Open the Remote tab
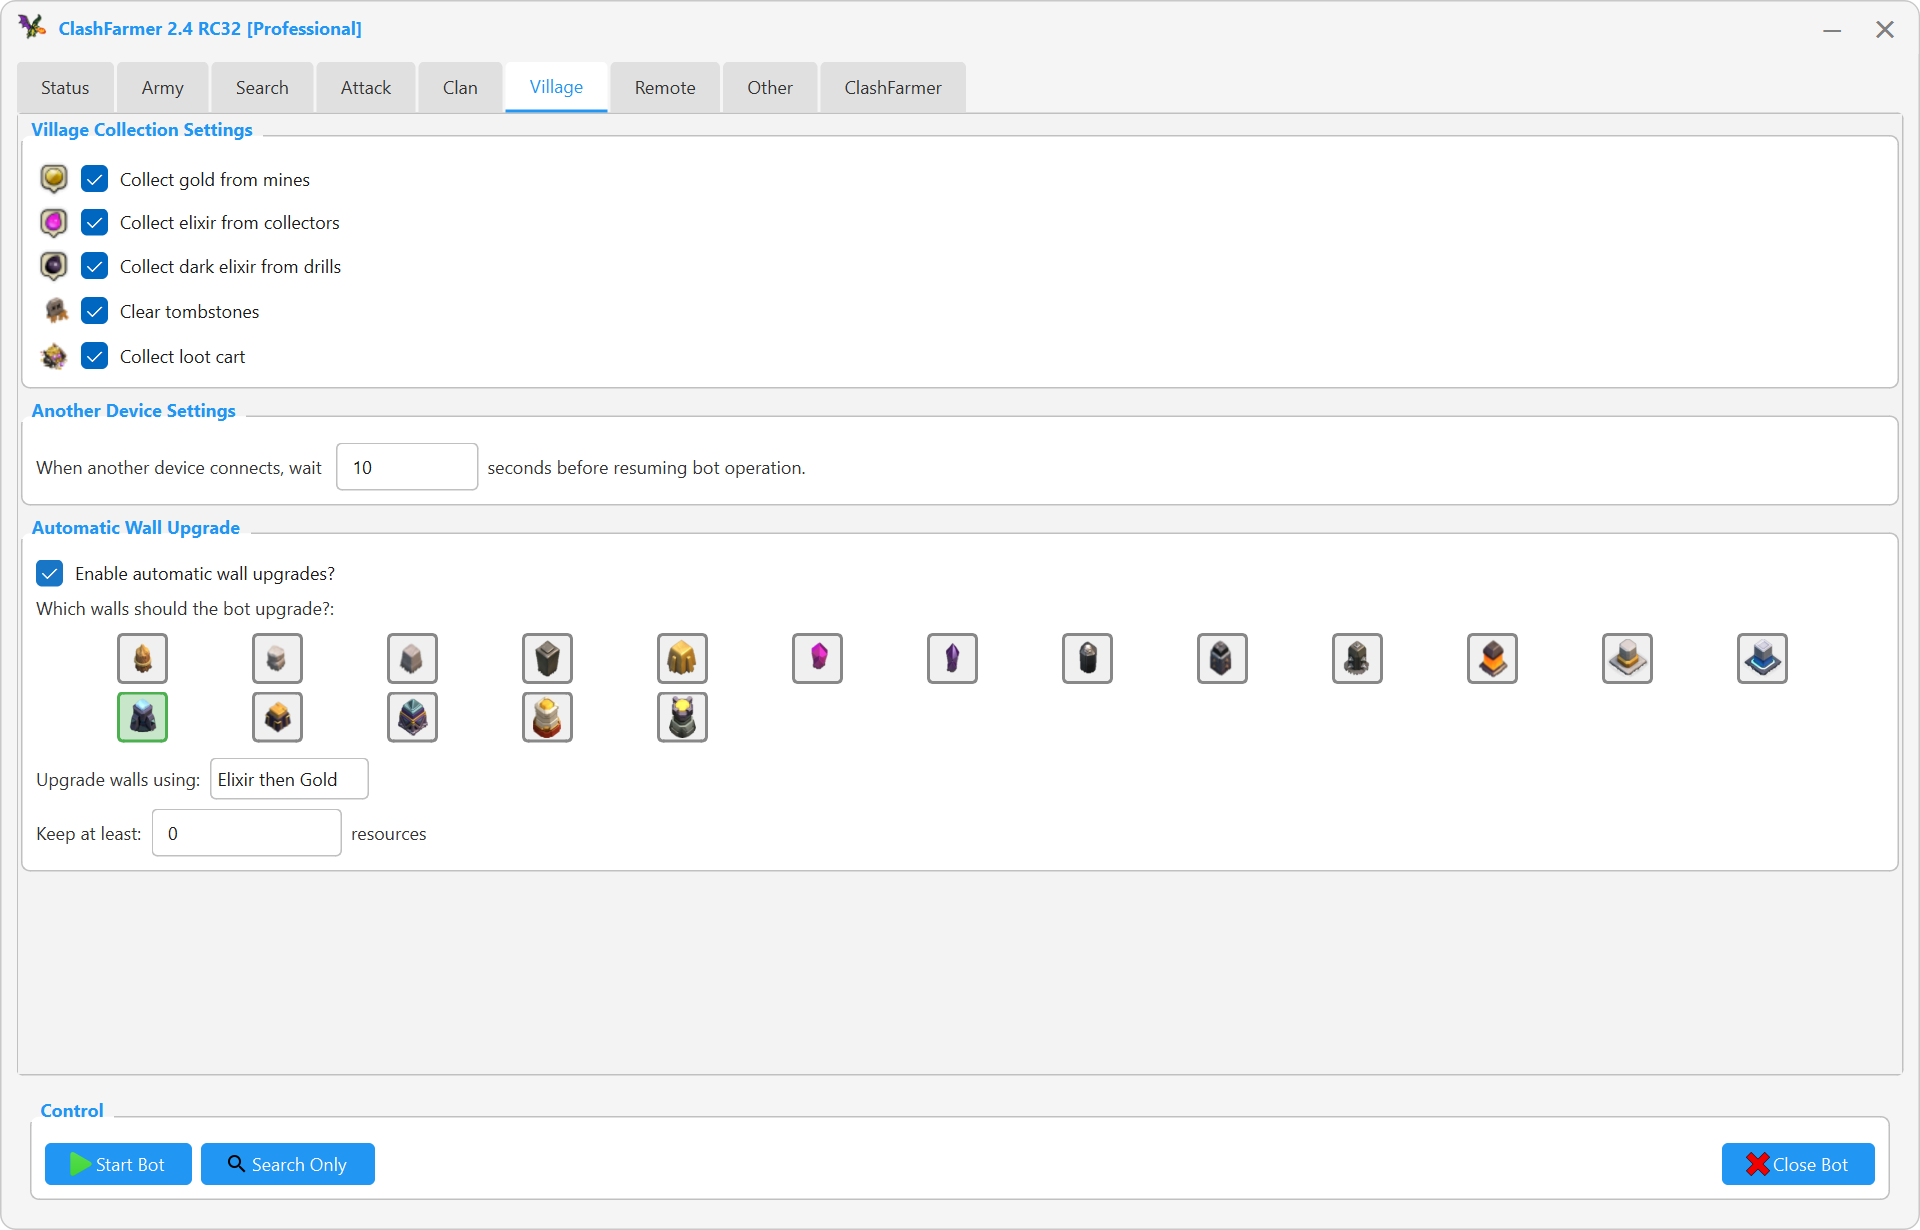The height and width of the screenshot is (1230, 1920). [665, 88]
